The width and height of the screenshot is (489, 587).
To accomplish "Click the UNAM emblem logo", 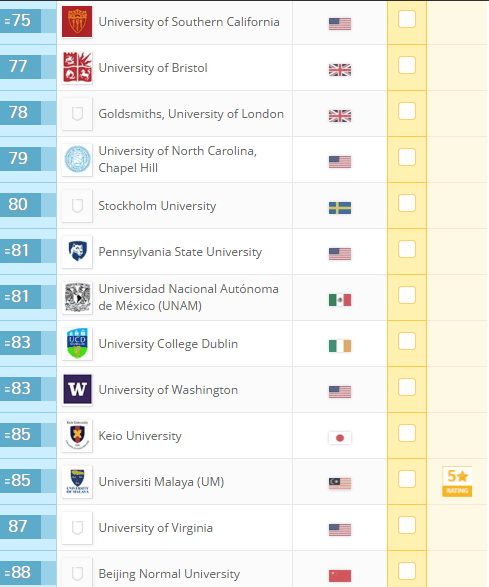I will (77, 298).
